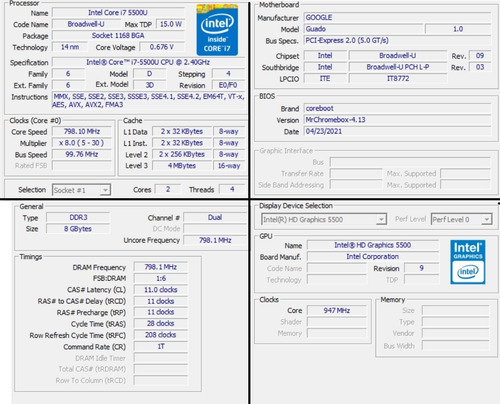Click the RAS# Precharge (tRP) value
The height and width of the screenshot is (404, 500).
click(161, 312)
